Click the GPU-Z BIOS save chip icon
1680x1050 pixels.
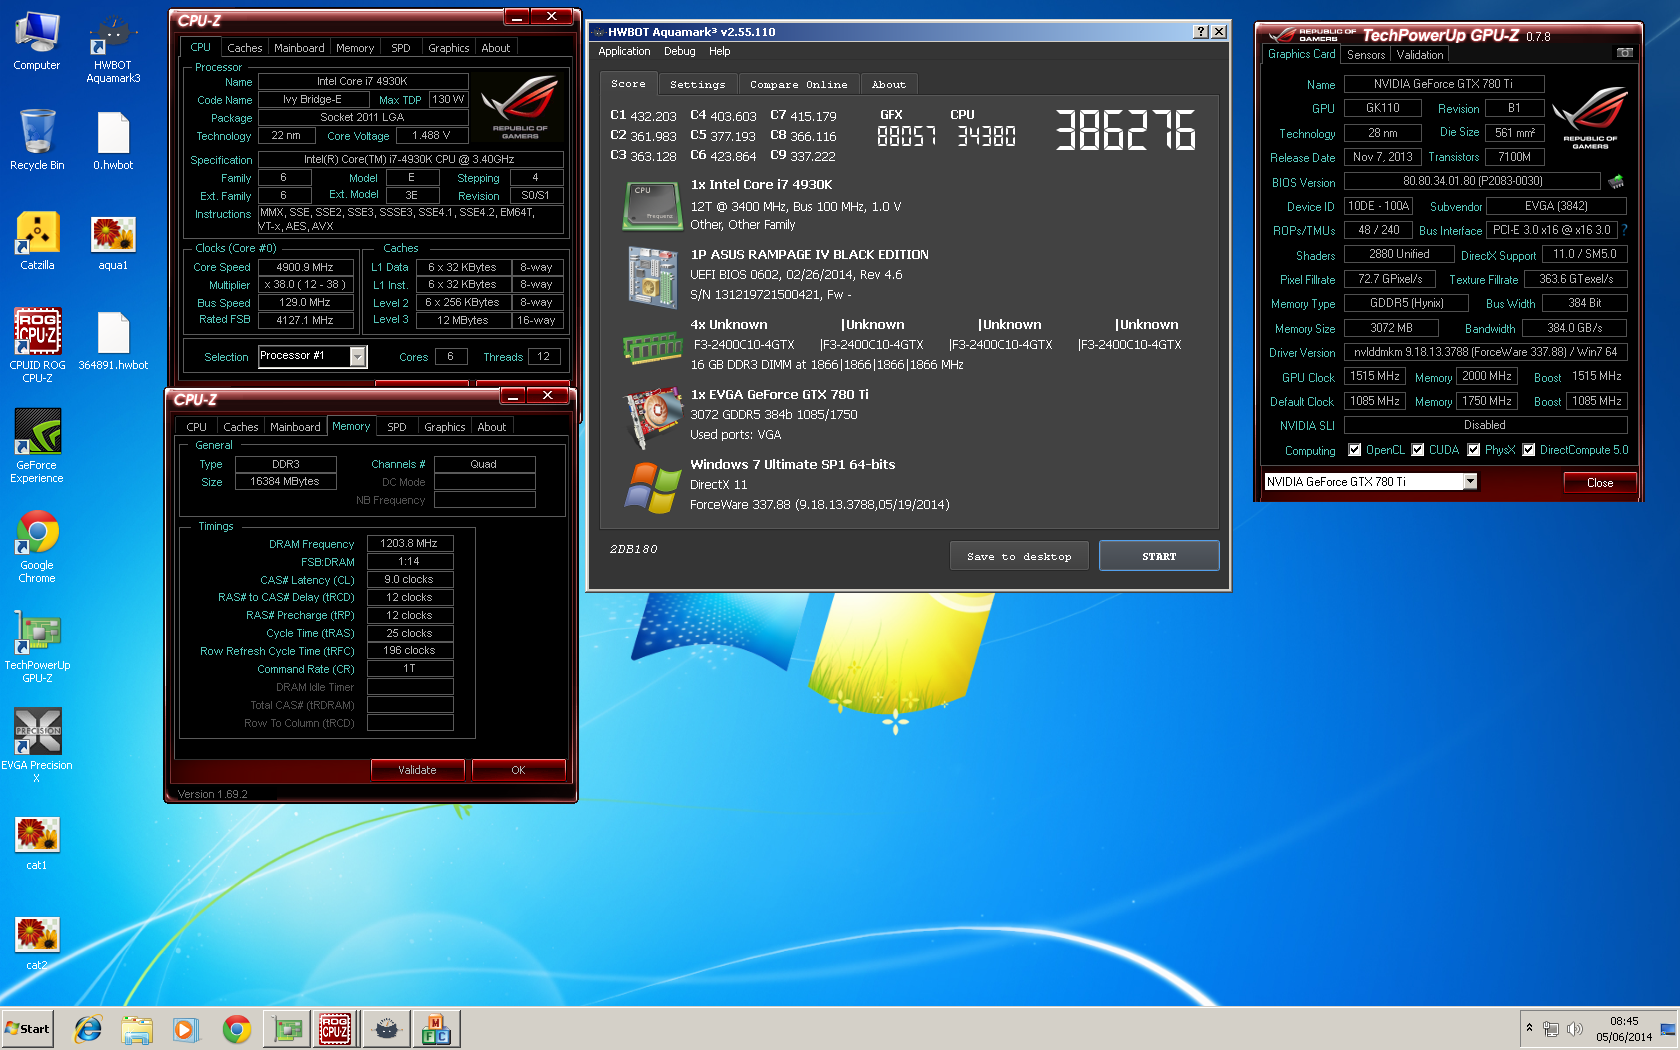click(1616, 181)
